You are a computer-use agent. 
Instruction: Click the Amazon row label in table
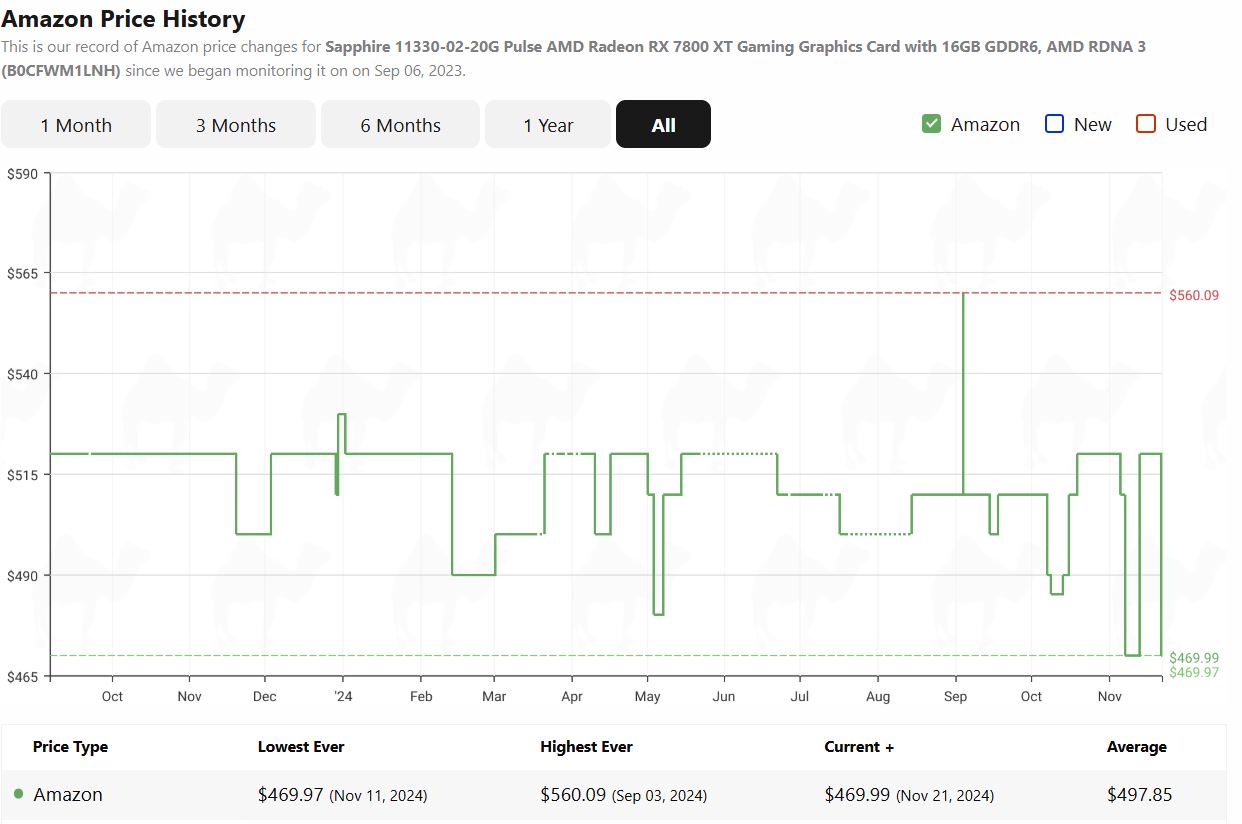pos(68,795)
